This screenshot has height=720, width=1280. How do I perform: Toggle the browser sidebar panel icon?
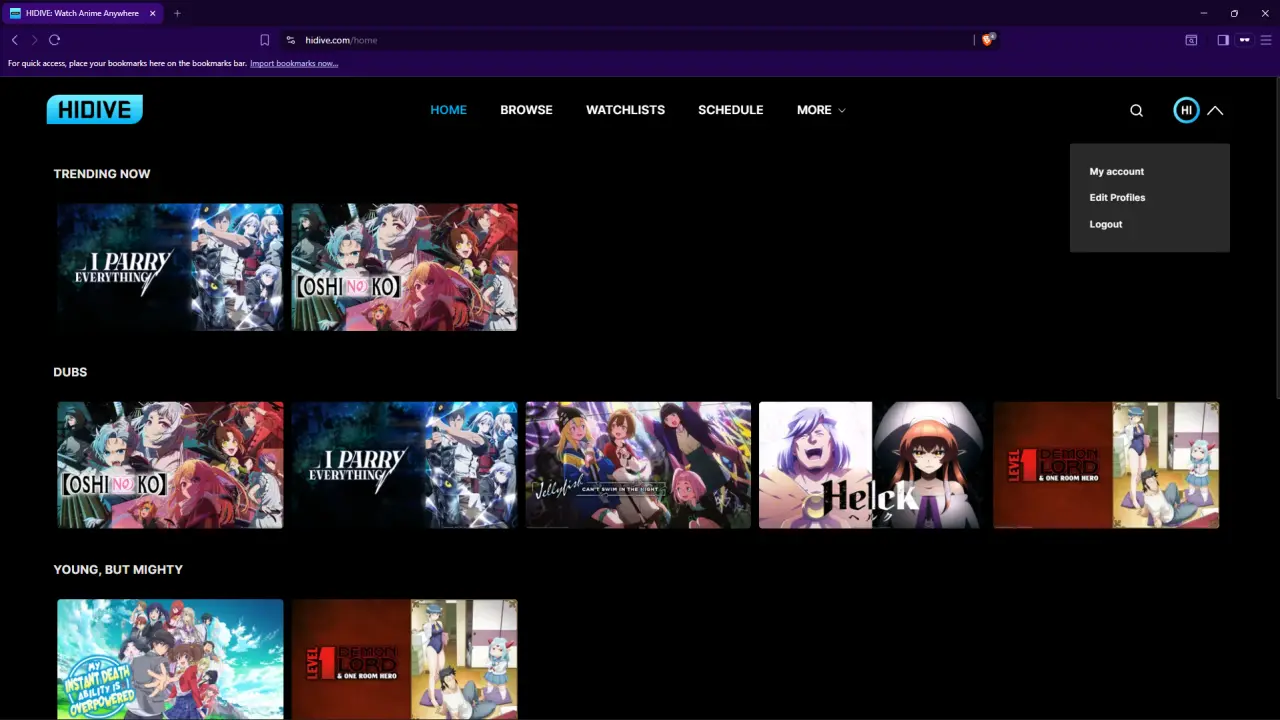[1223, 40]
